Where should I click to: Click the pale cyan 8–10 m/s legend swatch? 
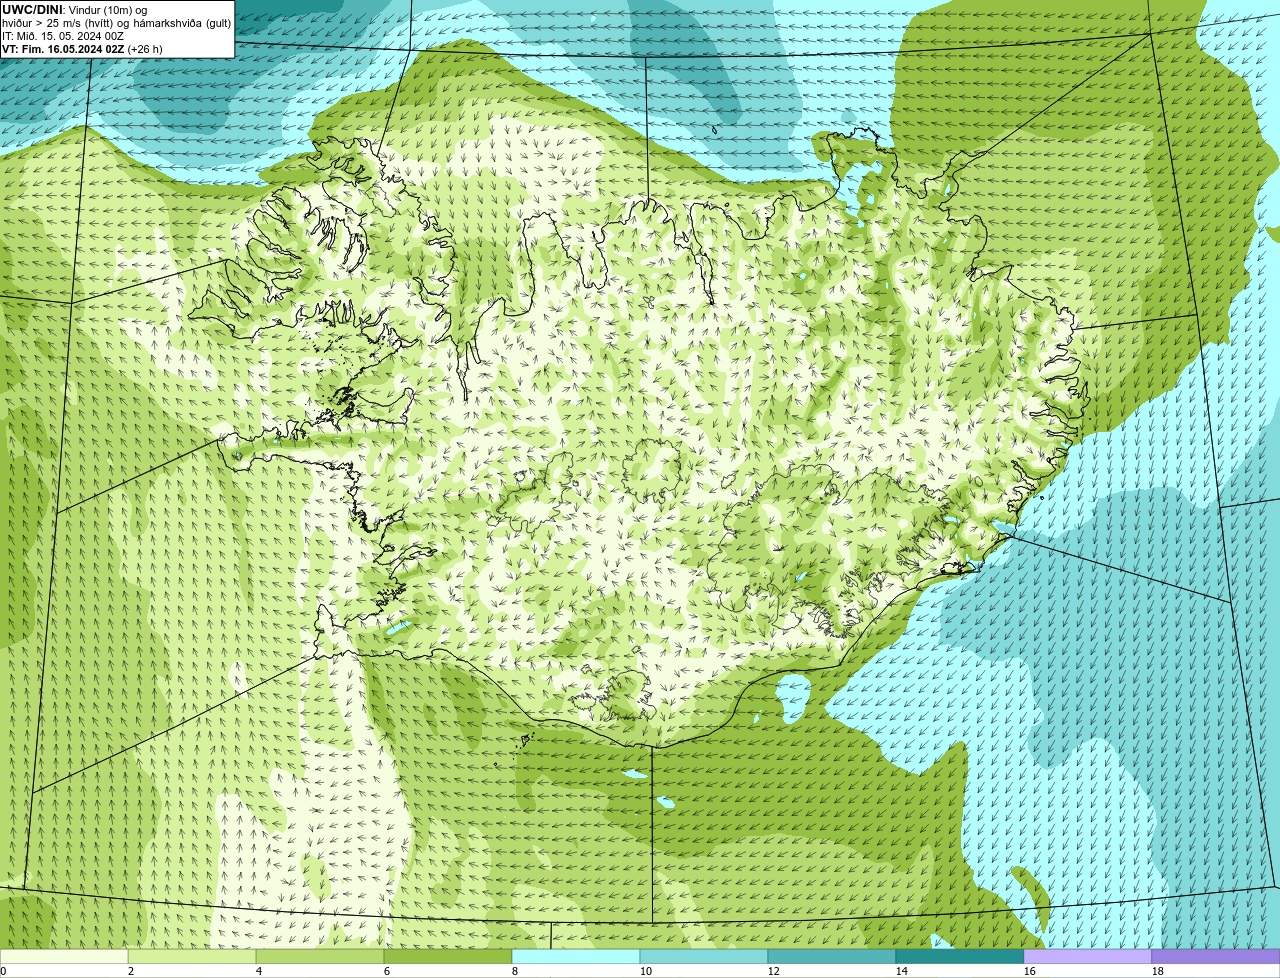coord(576,956)
